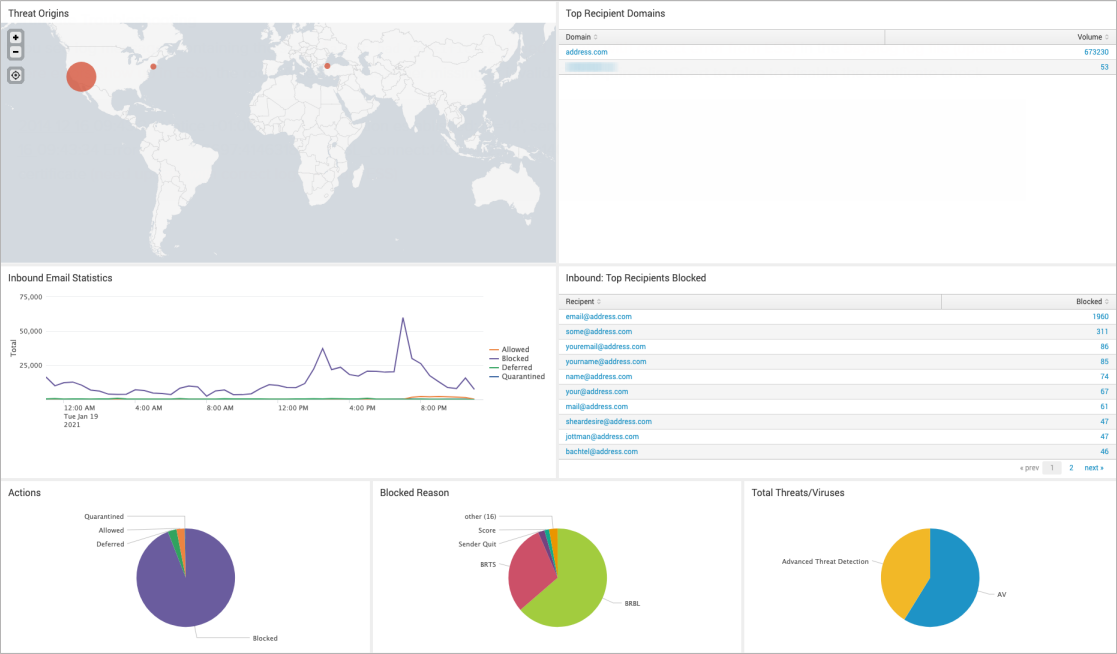Click the large red threat marker on the map

pyautogui.click(x=82, y=74)
